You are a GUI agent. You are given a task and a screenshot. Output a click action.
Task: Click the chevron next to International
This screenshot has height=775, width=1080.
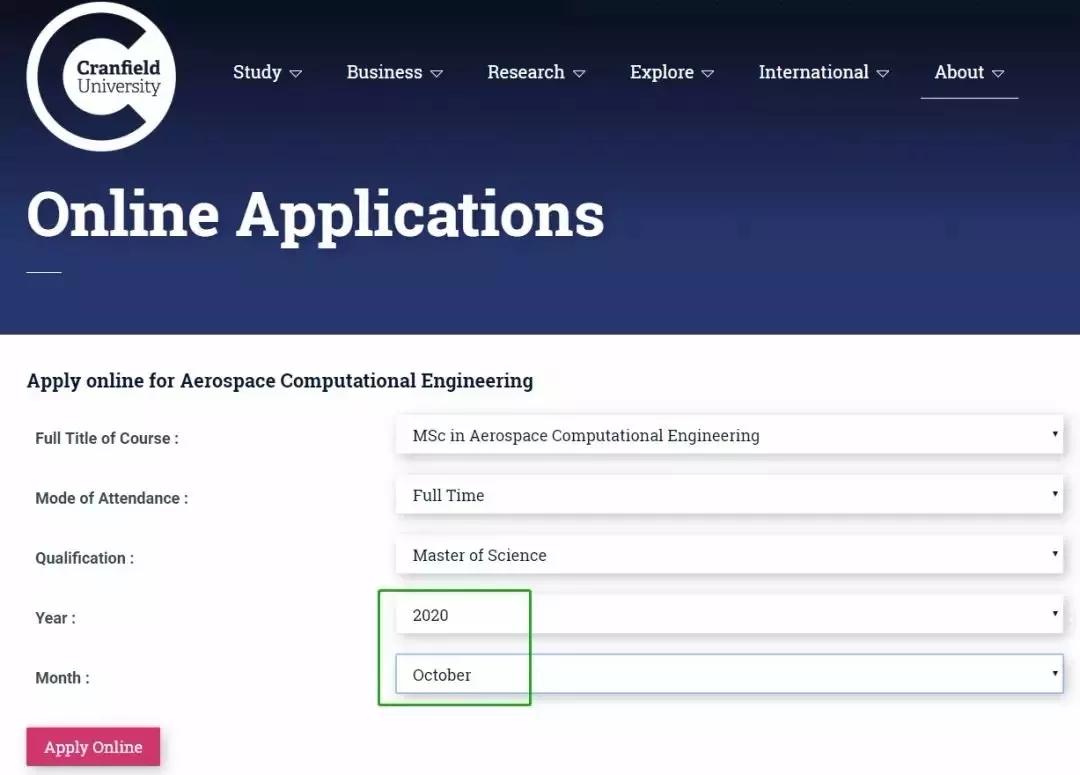[x=882, y=73]
